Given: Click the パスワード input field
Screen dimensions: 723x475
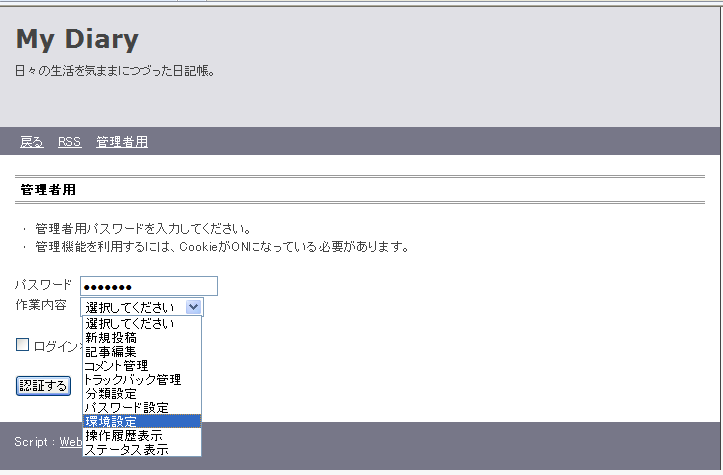Looking at the screenshot, I should coord(148,286).
